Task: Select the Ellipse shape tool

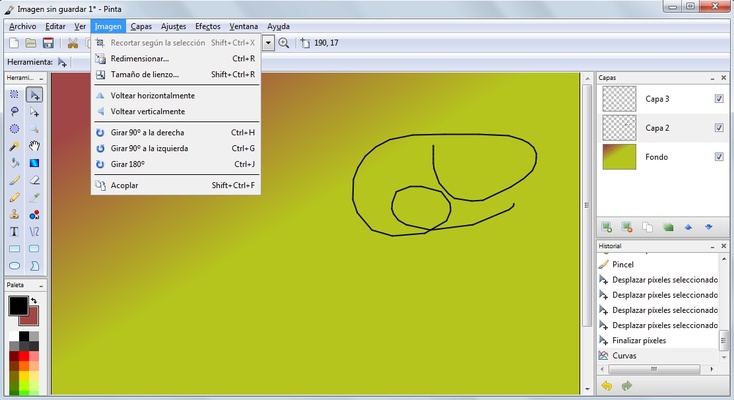Action: click(15, 266)
